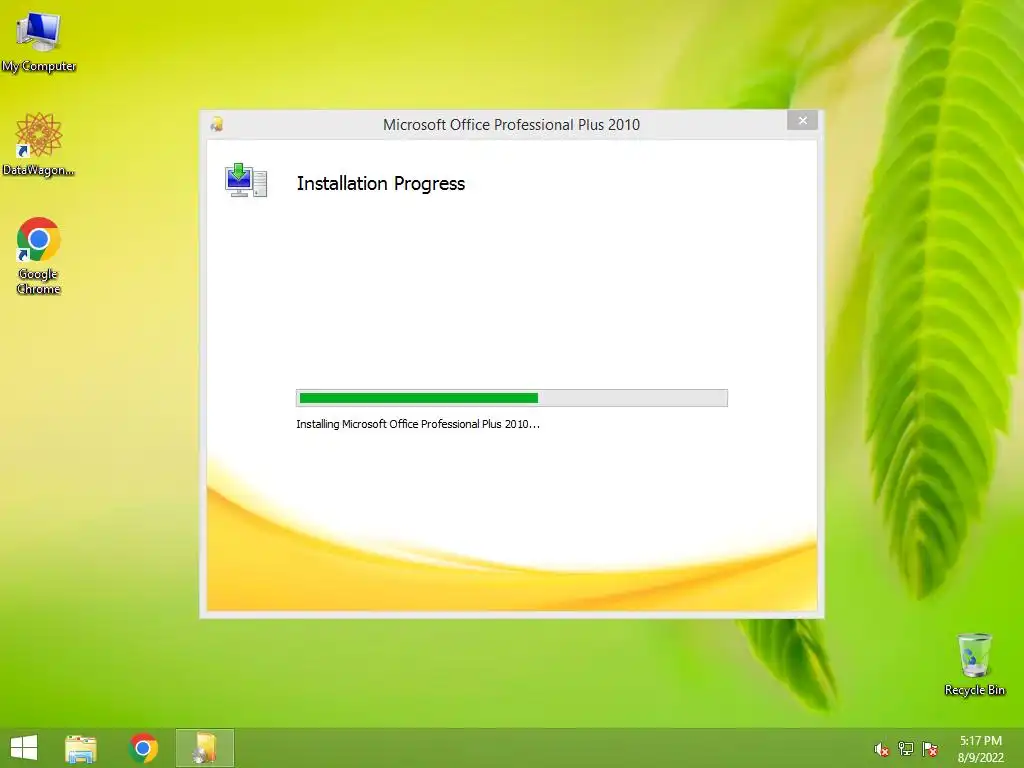The width and height of the screenshot is (1024, 768).
Task: Click the Microsoft Office Professional Plus 2010 window title
Action: tap(511, 125)
